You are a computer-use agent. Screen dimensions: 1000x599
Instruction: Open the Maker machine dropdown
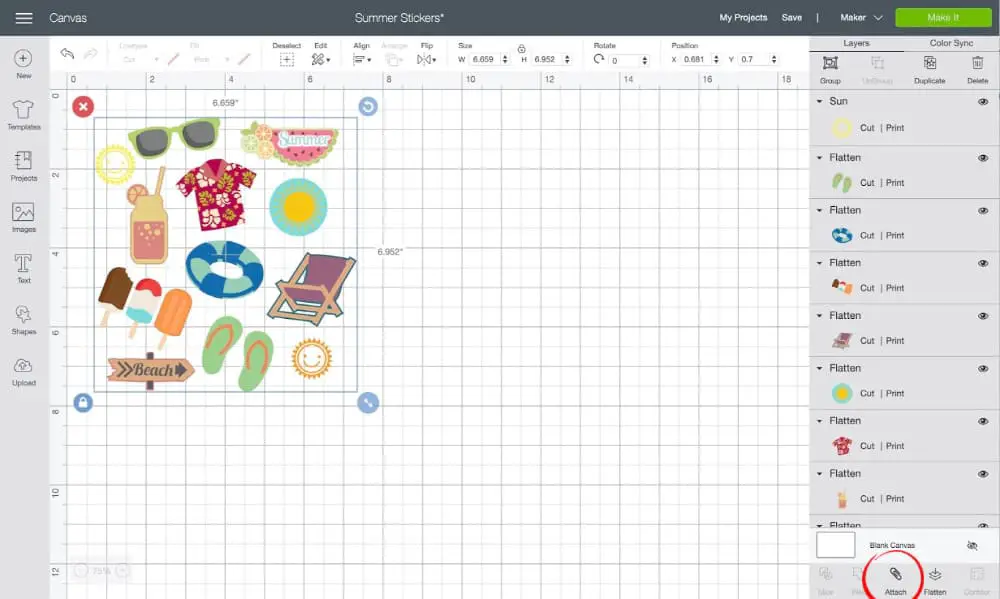(861, 18)
